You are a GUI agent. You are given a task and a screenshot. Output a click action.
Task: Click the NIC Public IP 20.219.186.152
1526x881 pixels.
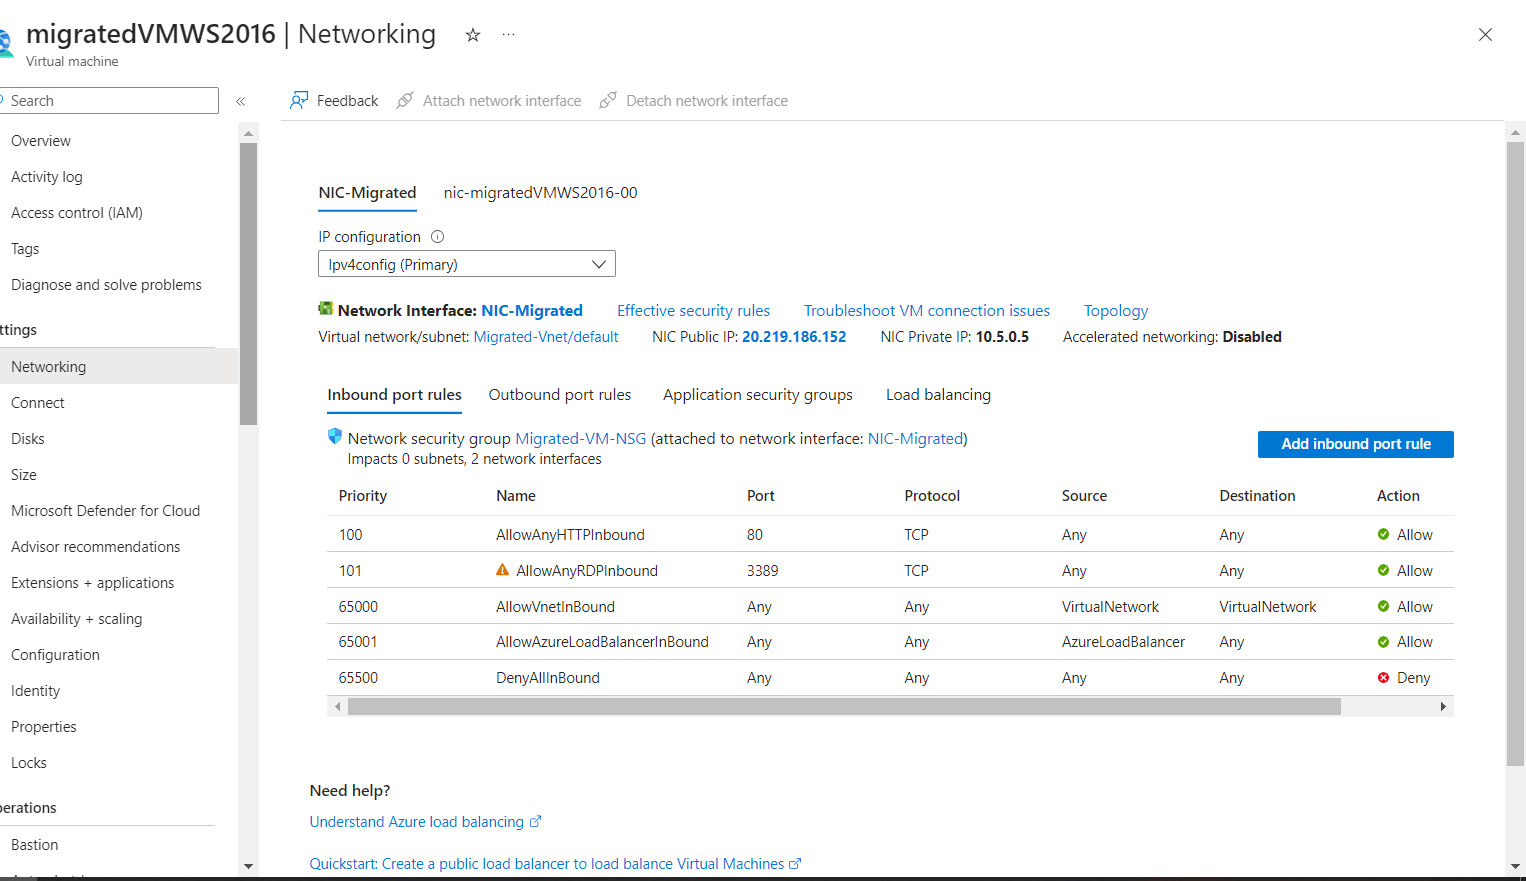tap(794, 337)
